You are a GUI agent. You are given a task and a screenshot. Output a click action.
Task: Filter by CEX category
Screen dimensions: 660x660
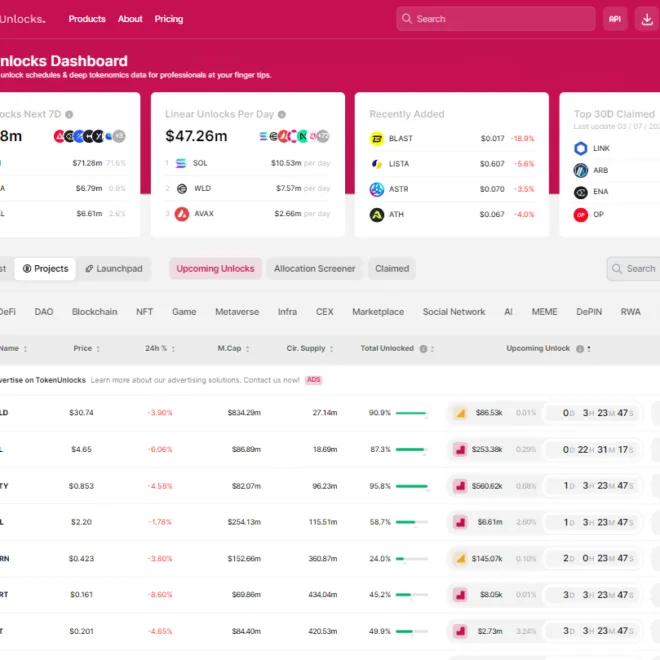(325, 312)
